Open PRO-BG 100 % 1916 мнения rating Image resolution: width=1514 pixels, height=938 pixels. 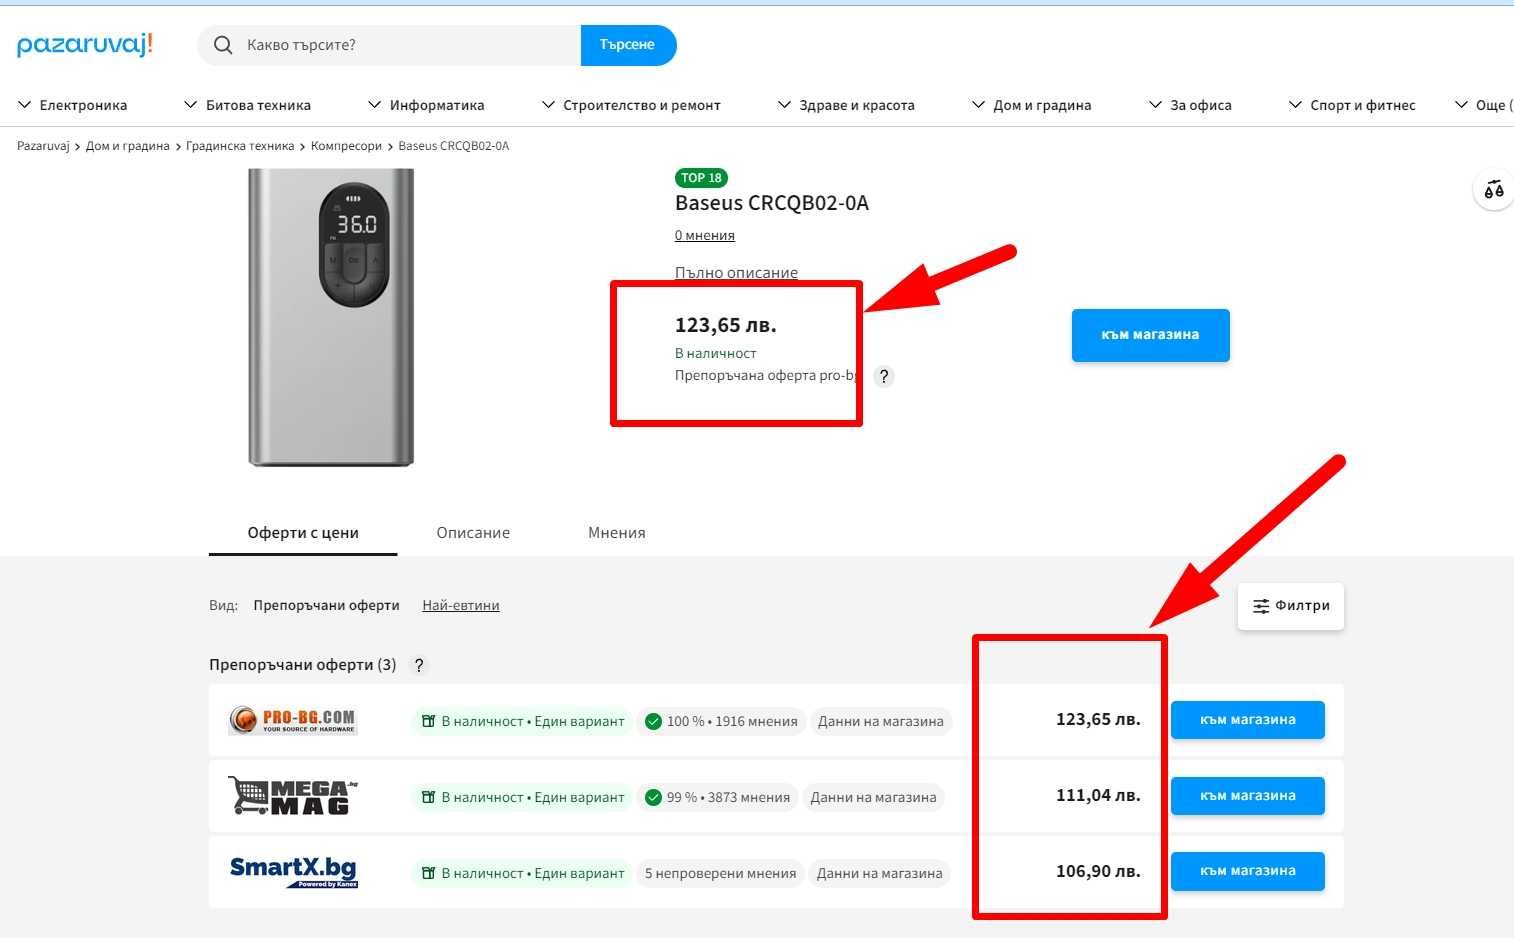click(x=721, y=721)
